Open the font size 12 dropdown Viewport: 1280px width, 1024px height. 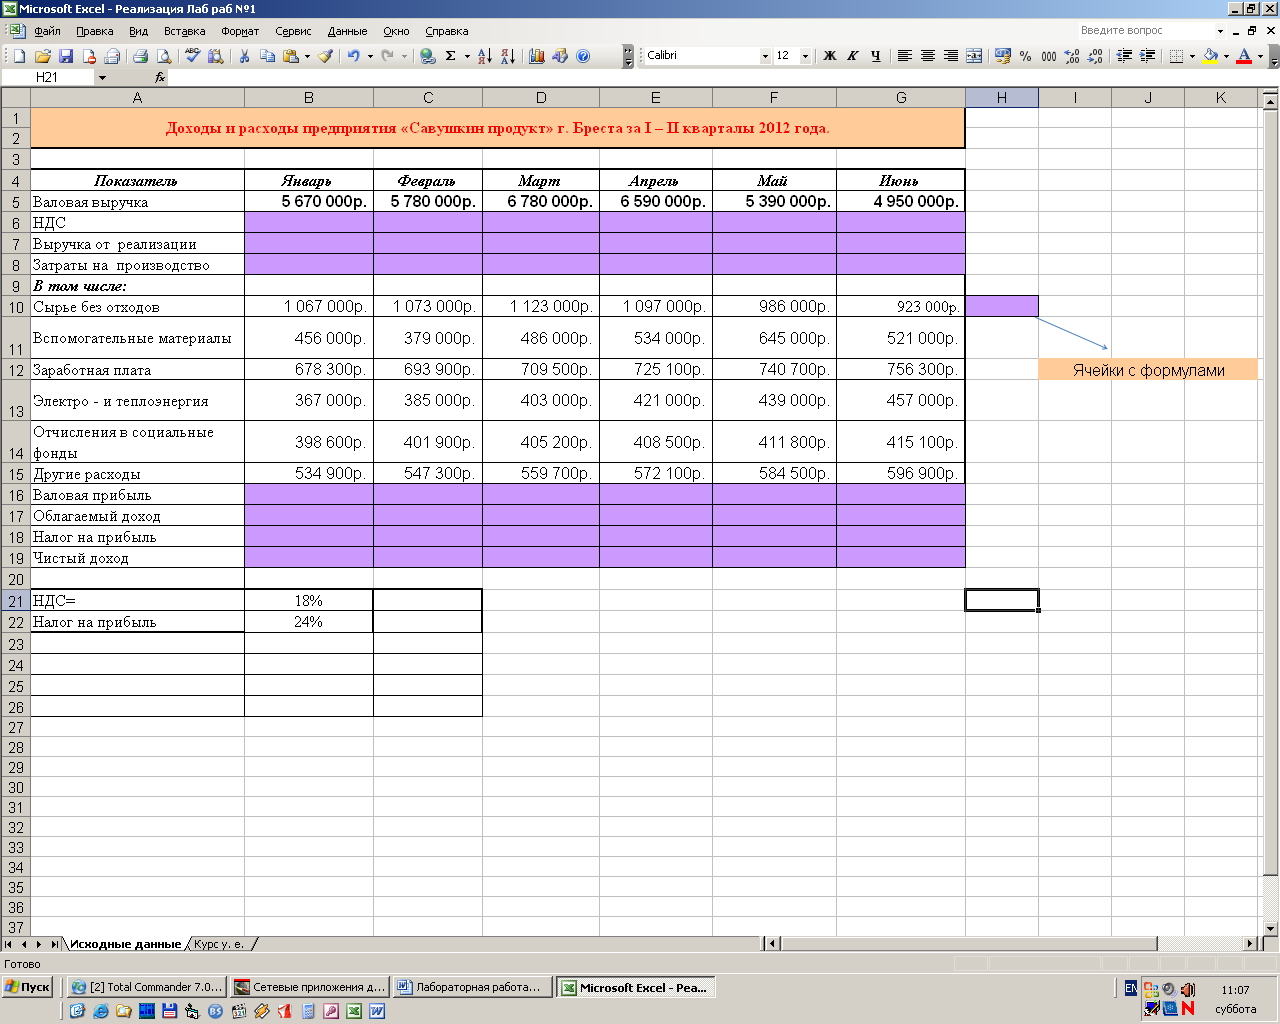pyautogui.click(x=806, y=56)
